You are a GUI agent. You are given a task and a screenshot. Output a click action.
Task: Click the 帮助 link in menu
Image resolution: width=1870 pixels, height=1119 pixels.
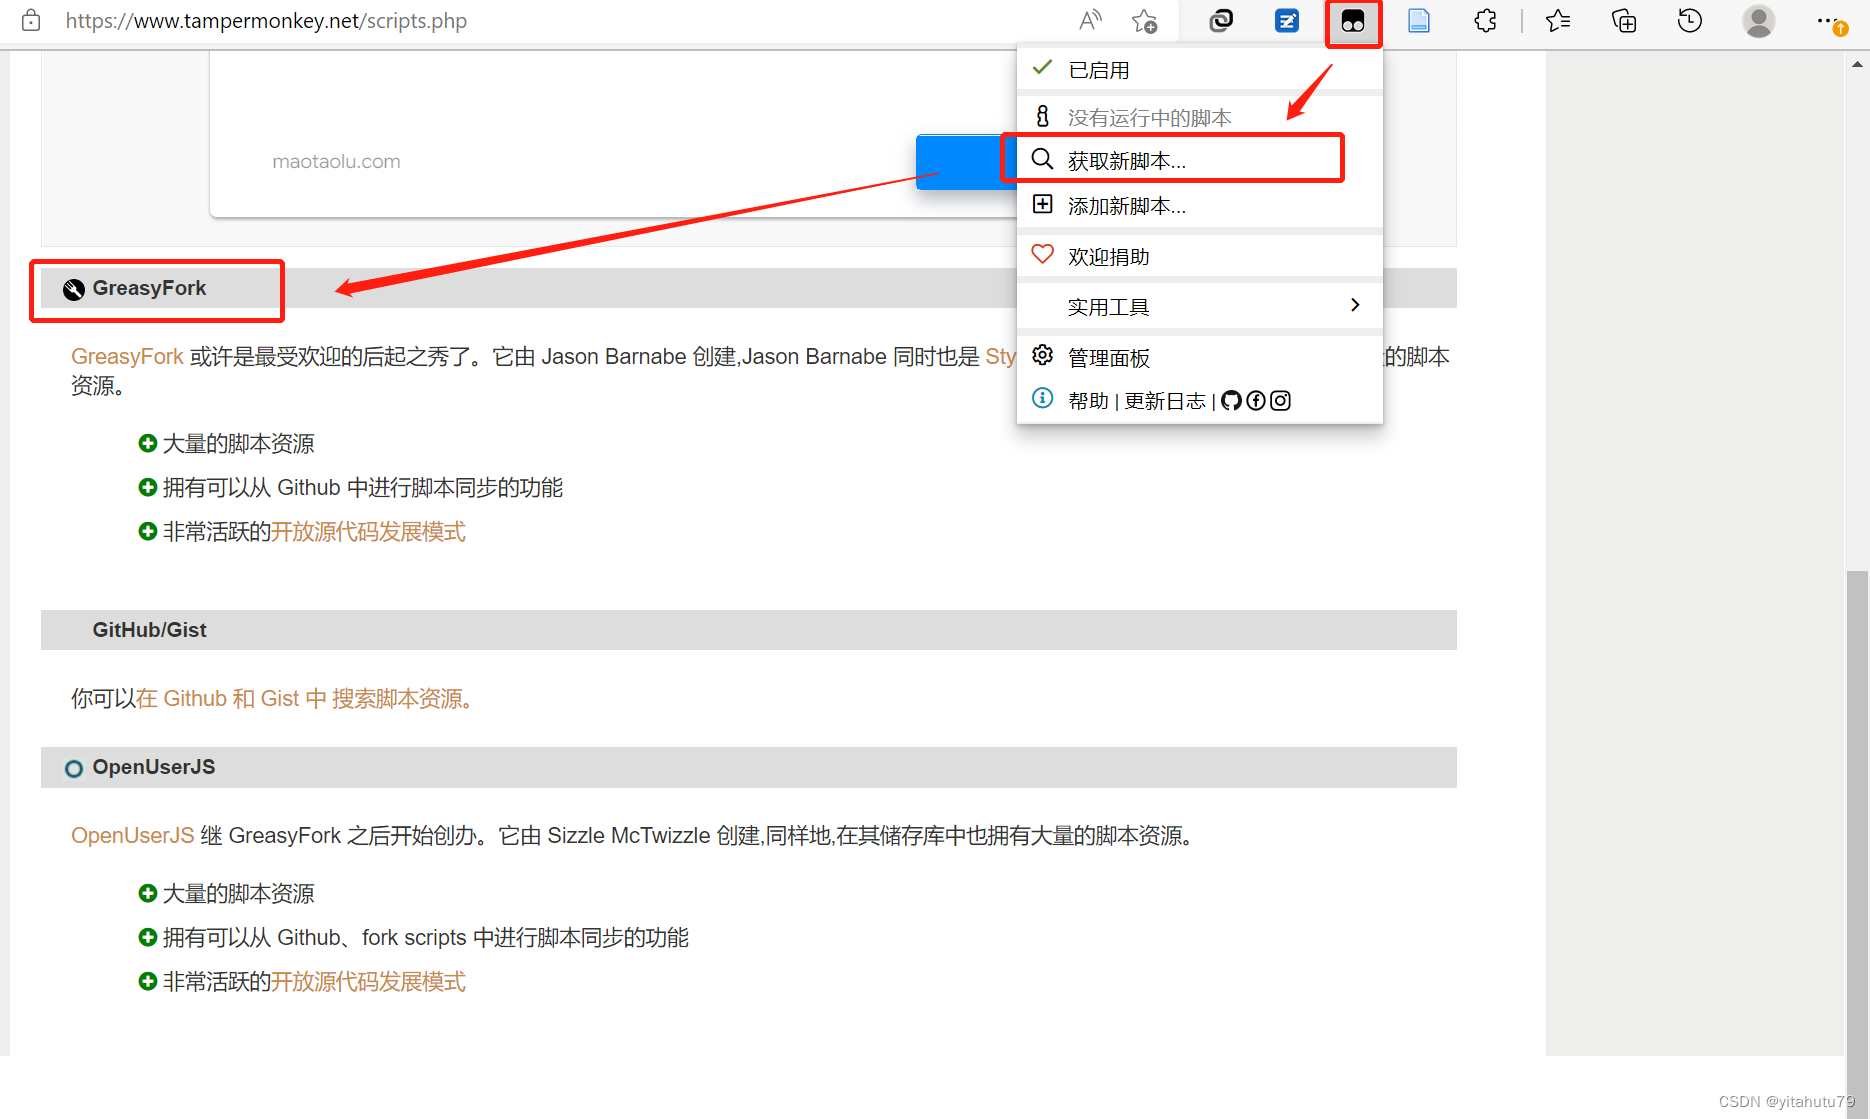(x=1088, y=401)
